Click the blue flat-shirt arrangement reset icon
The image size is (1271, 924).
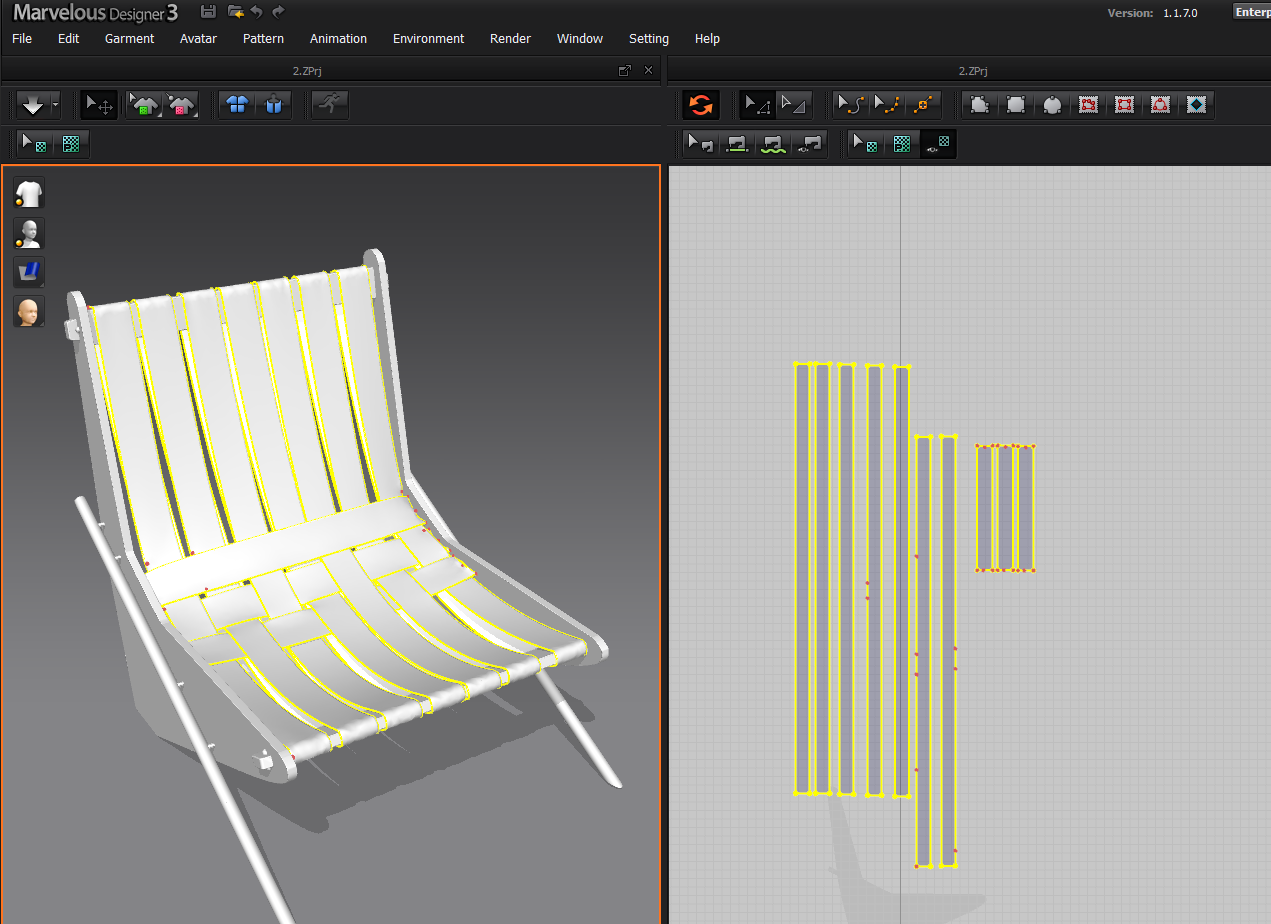click(x=237, y=105)
